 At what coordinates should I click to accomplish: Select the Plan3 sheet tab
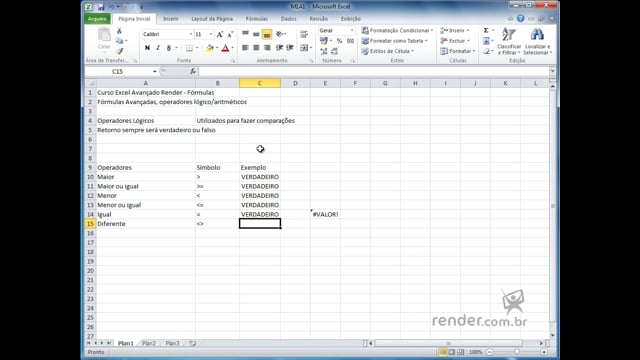[x=172, y=343]
